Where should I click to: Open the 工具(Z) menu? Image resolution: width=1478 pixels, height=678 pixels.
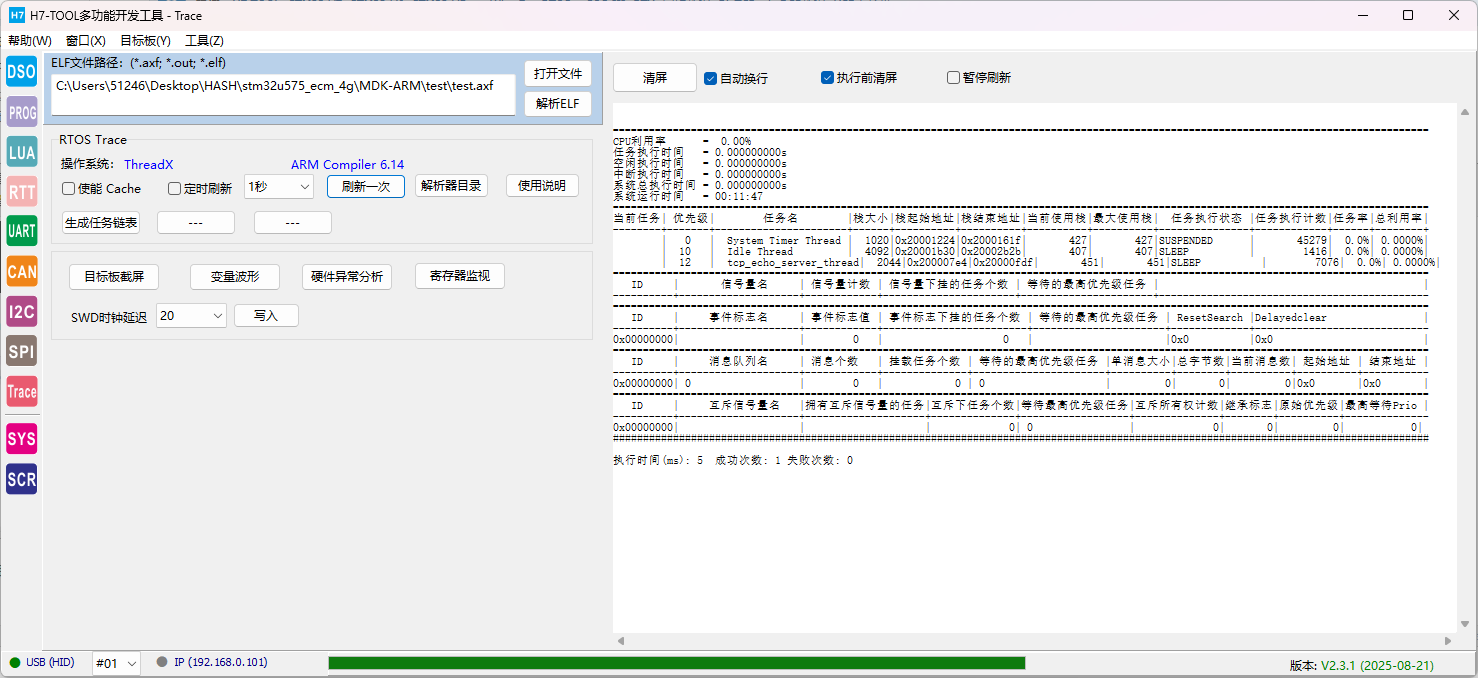[204, 41]
